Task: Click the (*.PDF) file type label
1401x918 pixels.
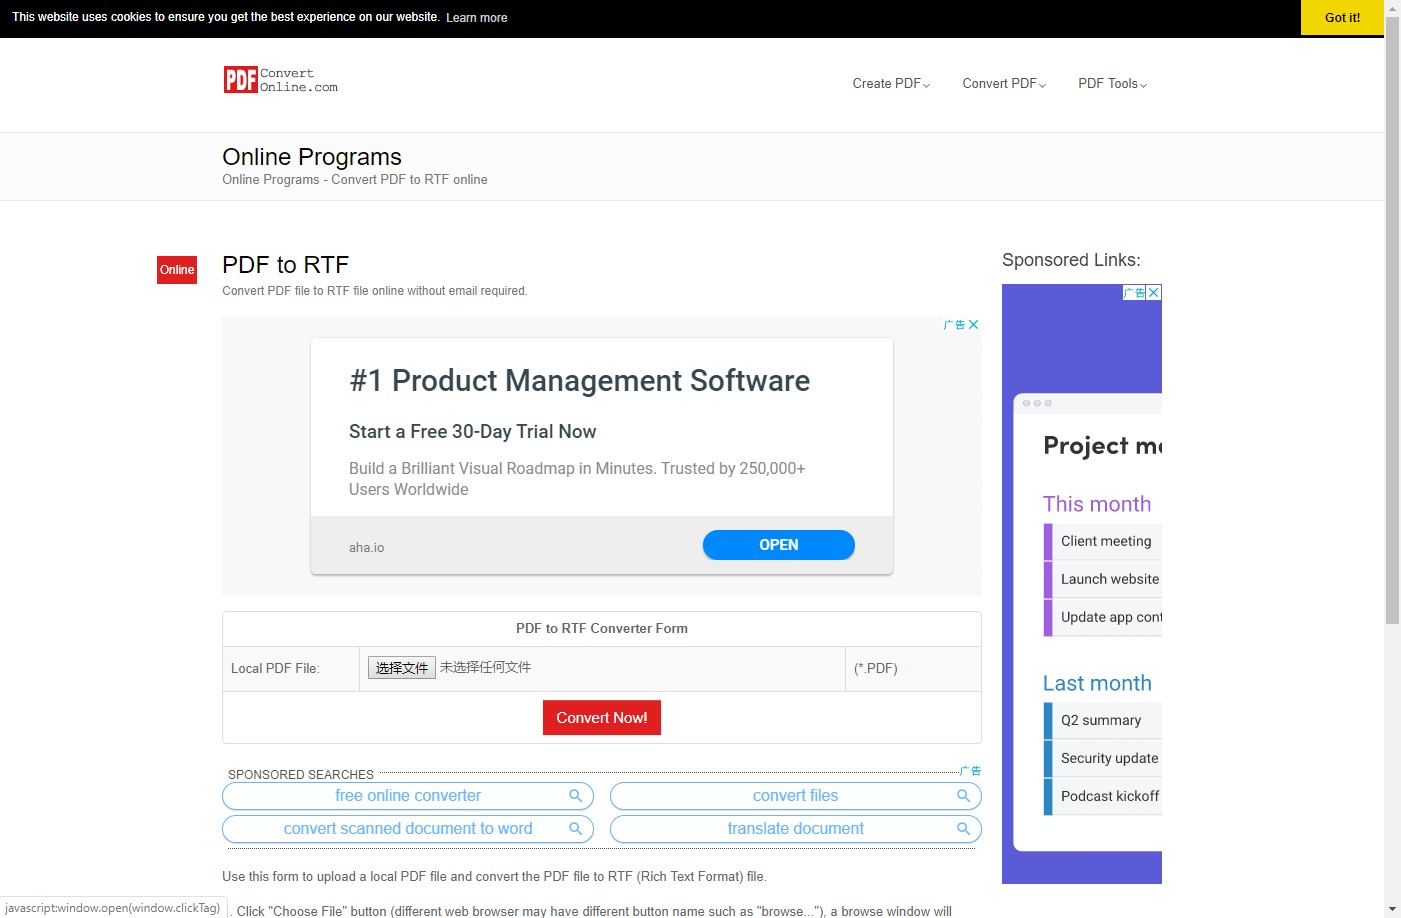Action: click(876, 669)
